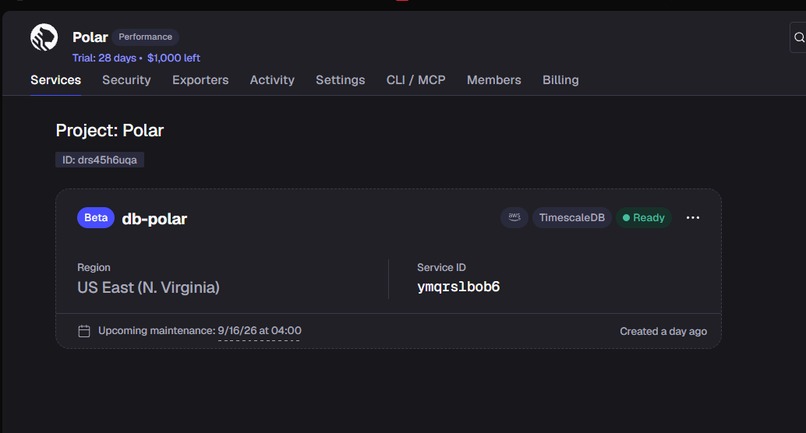Open the Exporters tab
Image resolution: width=806 pixels, height=433 pixels.
coord(200,80)
